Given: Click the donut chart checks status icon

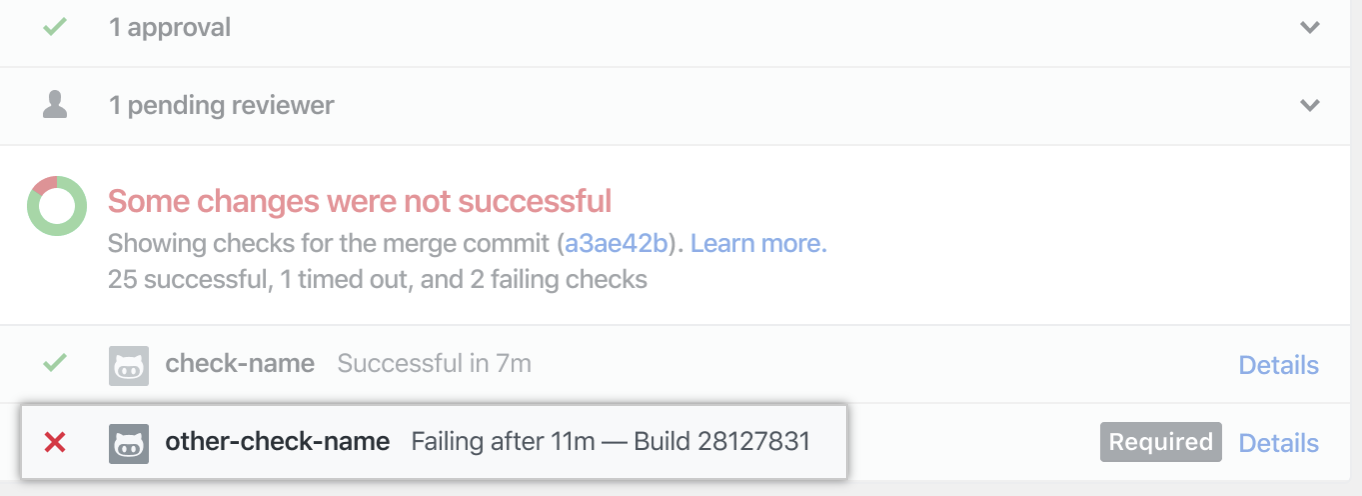Looking at the screenshot, I should coord(56,205).
